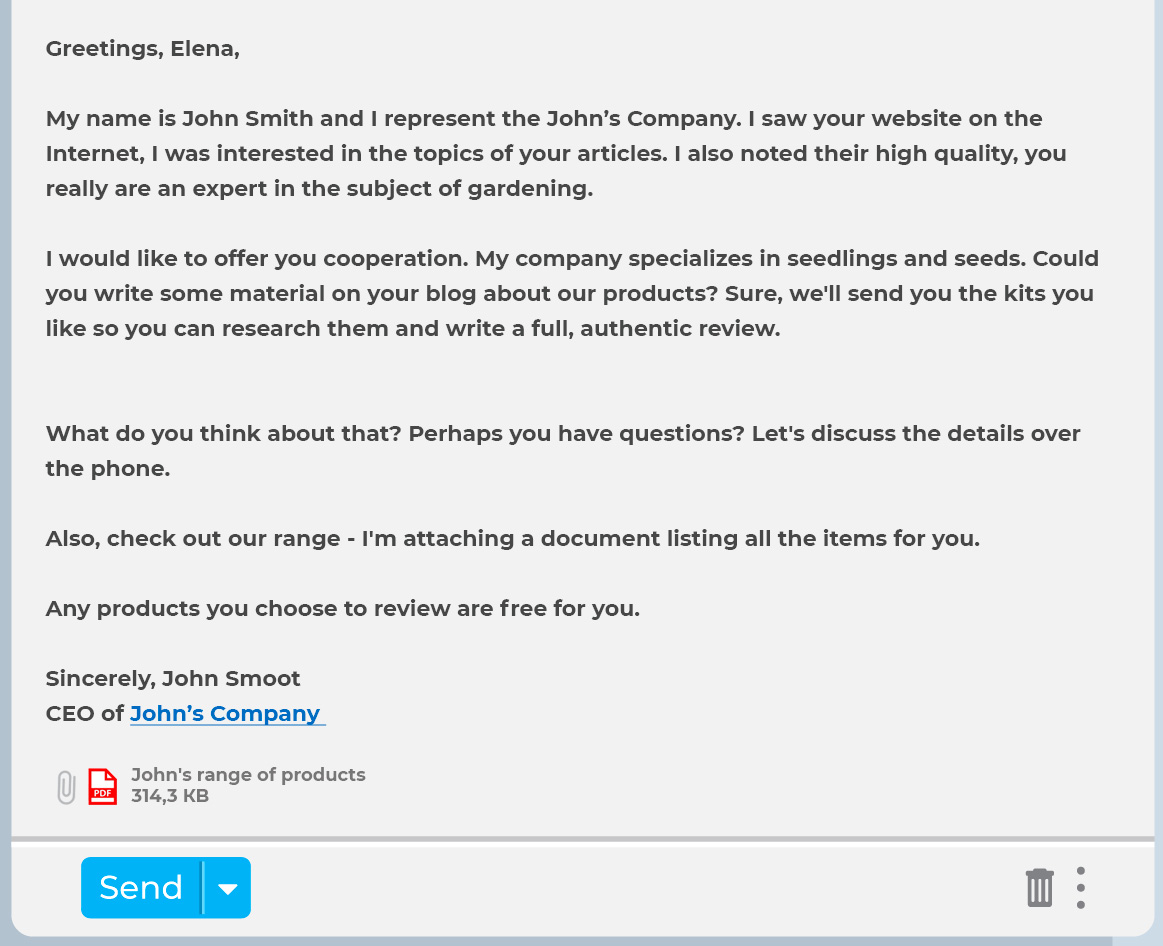Follow the John's Company hyperlink
Screen dimensions: 1163x946
225,713
